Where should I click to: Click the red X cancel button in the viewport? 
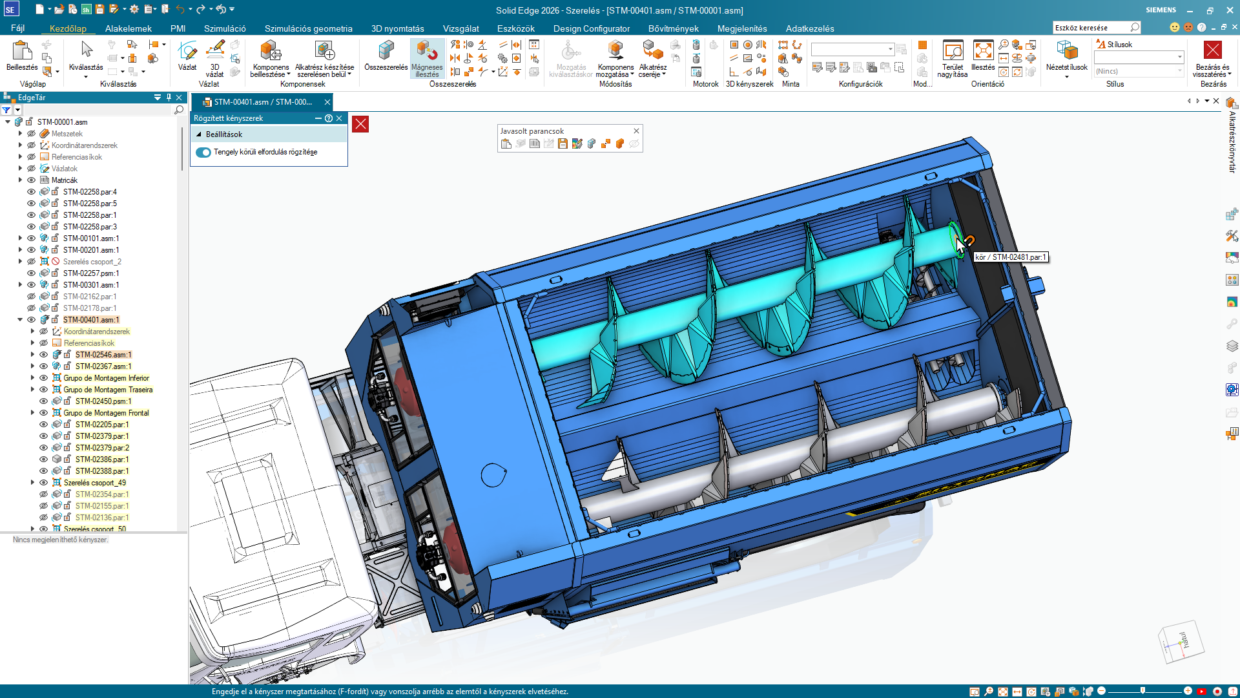360,123
